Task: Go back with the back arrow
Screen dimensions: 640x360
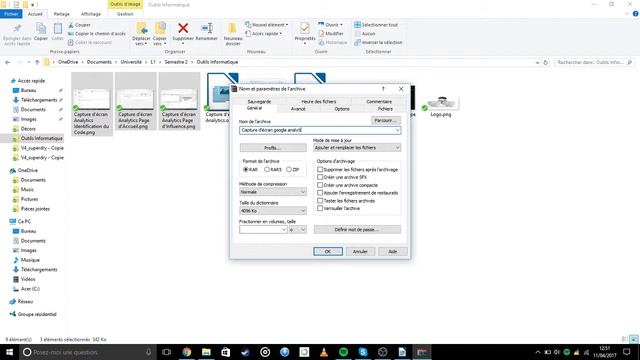Action: 8,62
